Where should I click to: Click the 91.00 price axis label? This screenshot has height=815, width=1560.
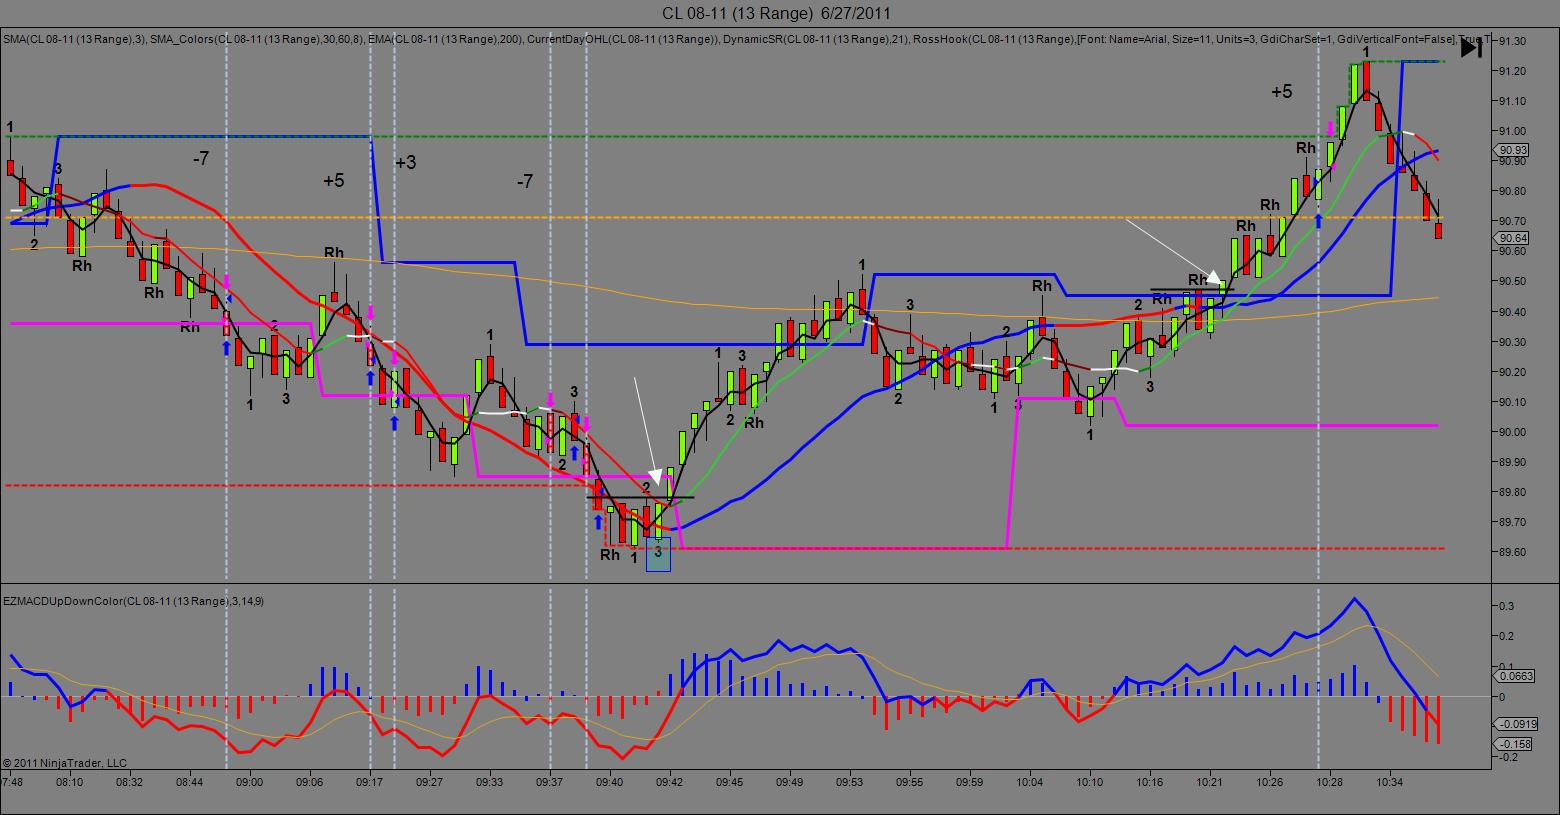tap(1512, 131)
